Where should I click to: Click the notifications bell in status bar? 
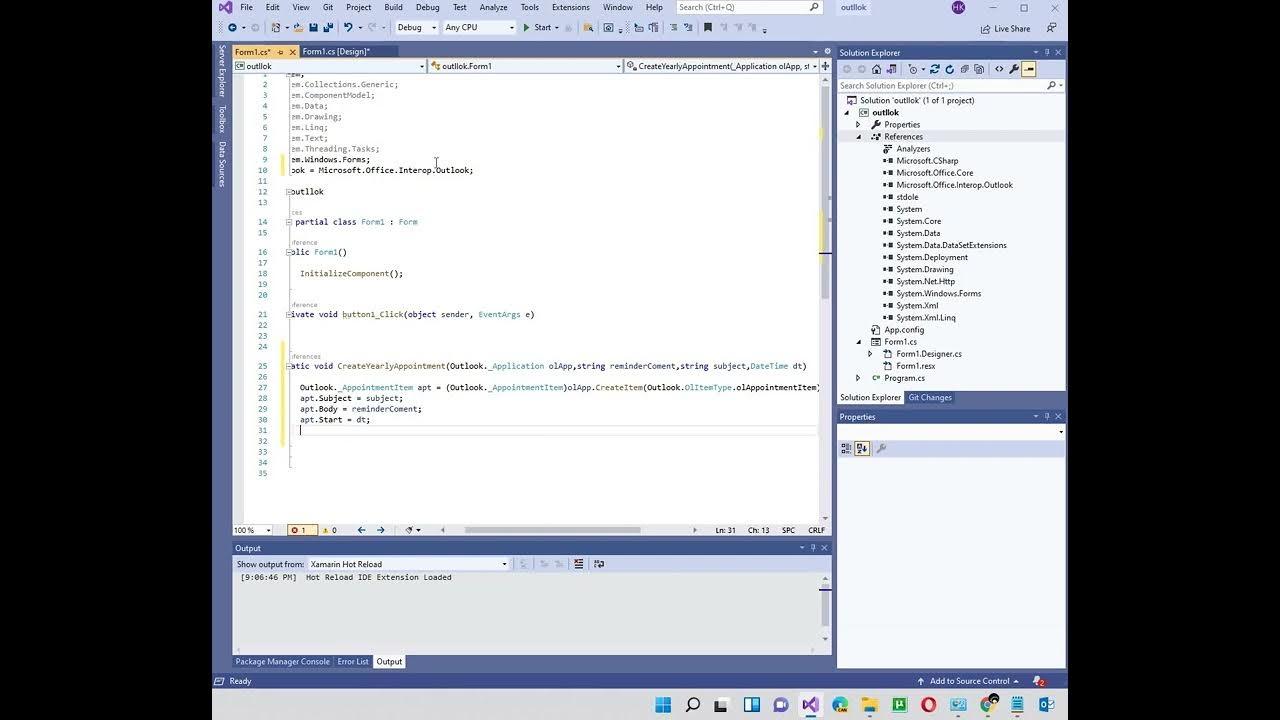click(x=1039, y=681)
